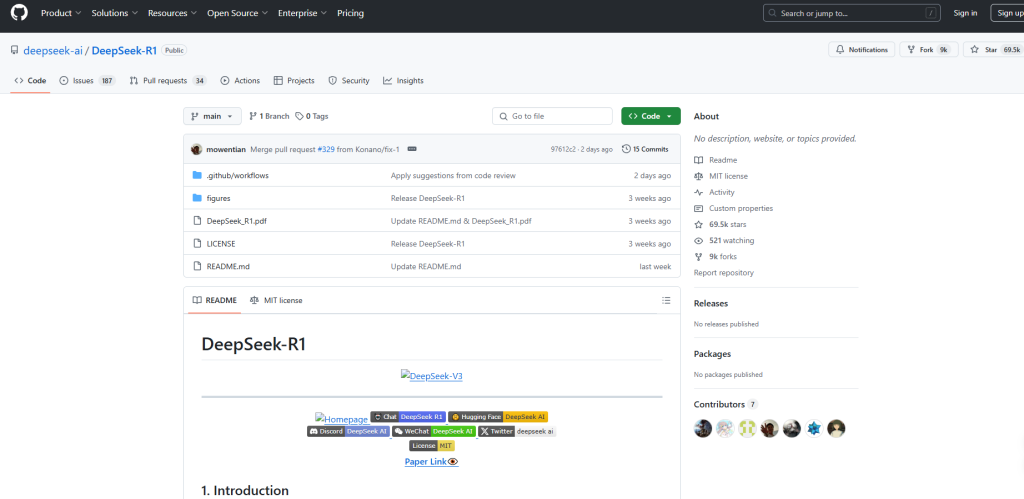Click the Notifications bell button
The image size is (1024, 499).
[x=861, y=50]
